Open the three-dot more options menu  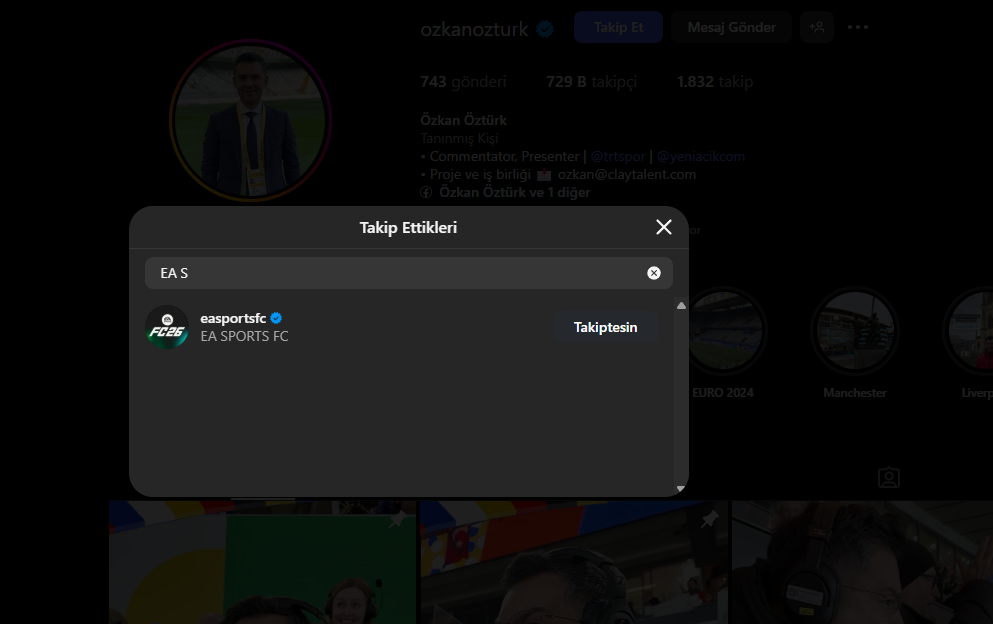pyautogui.click(x=857, y=27)
